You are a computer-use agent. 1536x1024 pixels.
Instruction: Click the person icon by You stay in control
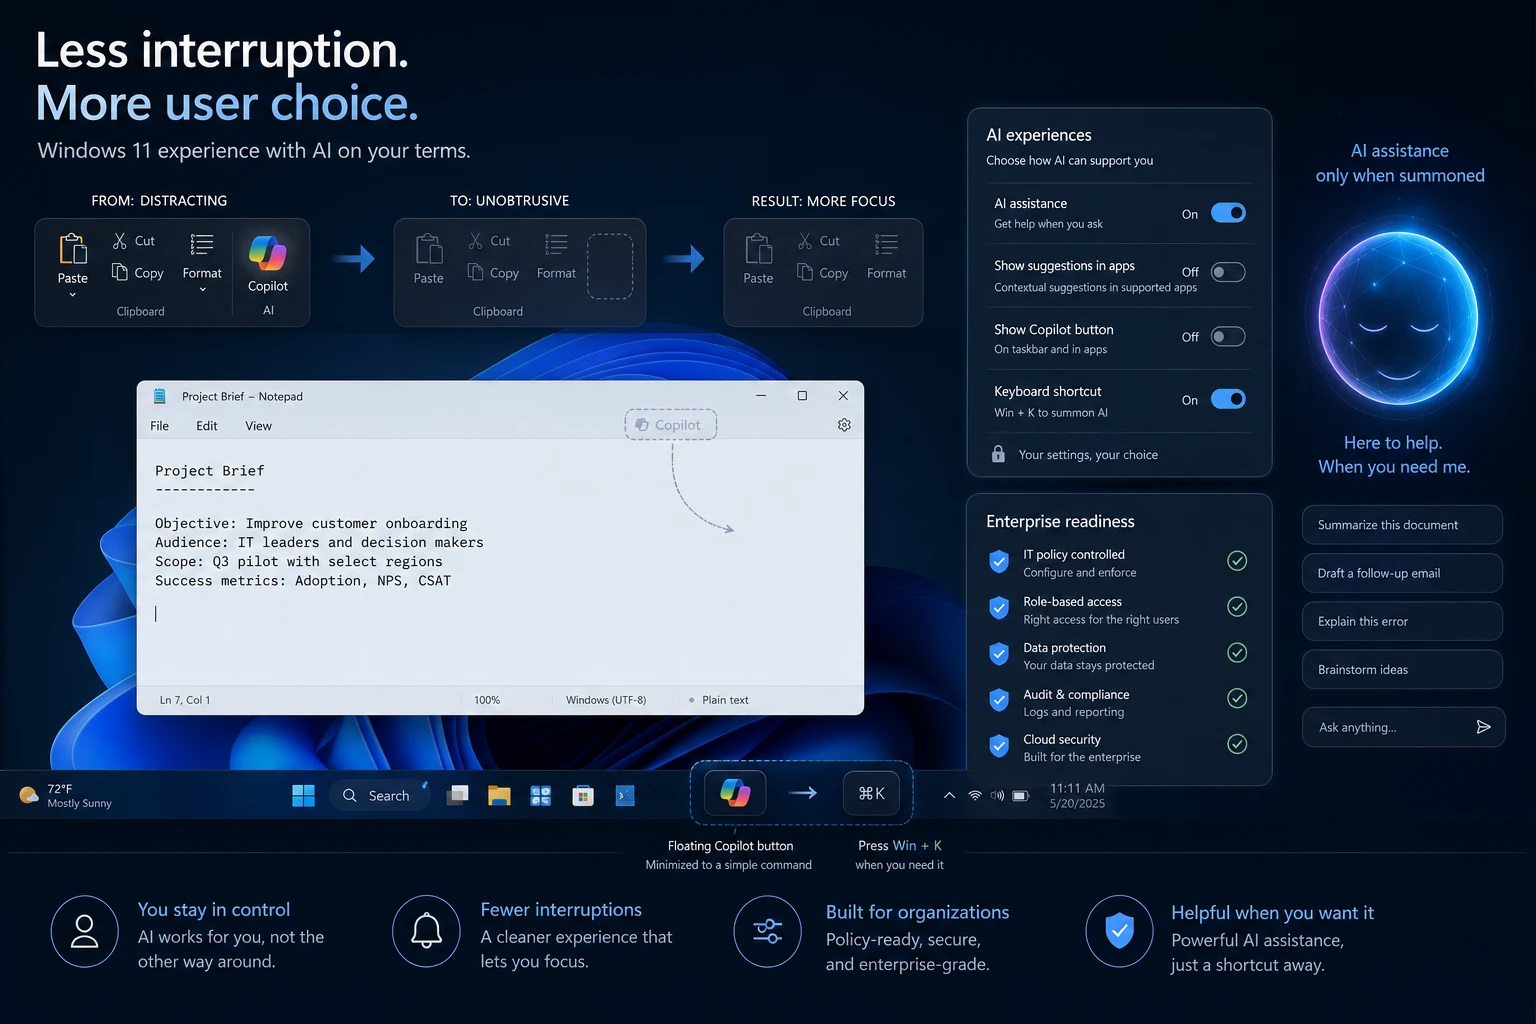[85, 931]
